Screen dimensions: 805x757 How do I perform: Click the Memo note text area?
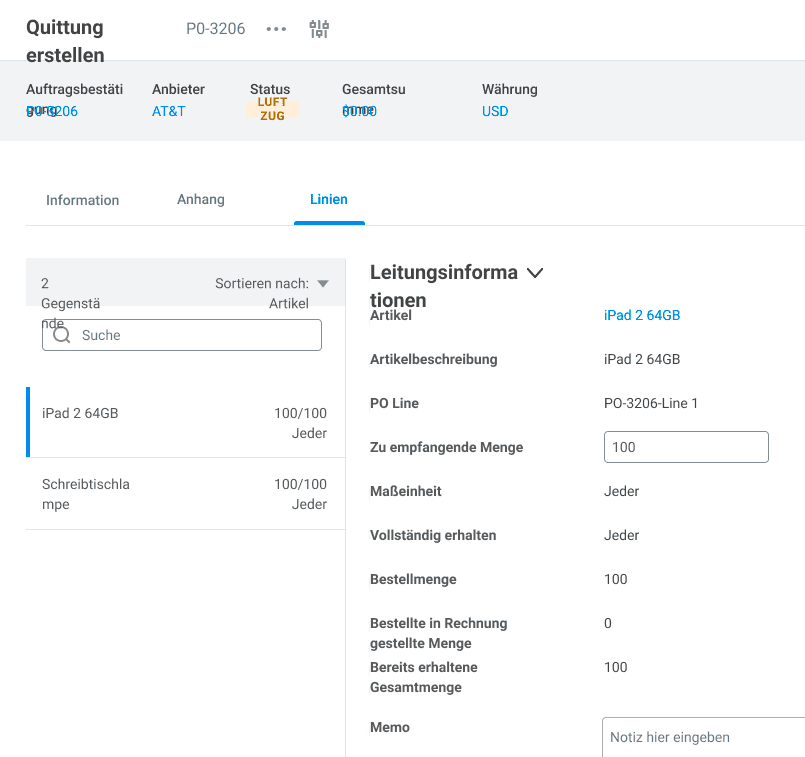tap(704, 737)
